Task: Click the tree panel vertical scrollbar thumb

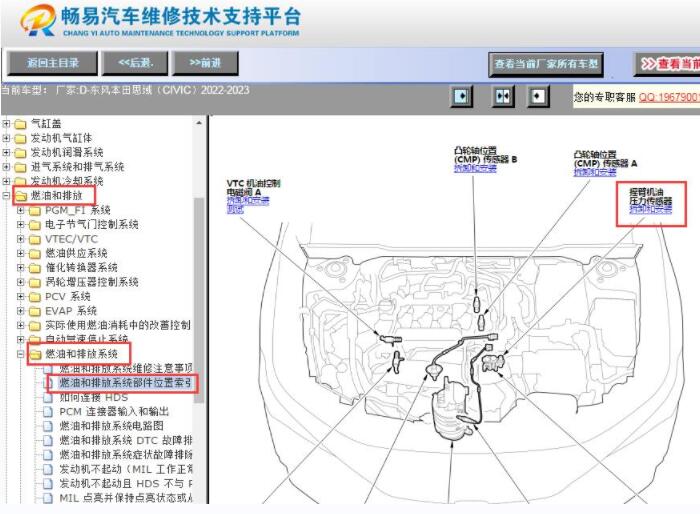Action: point(199,299)
